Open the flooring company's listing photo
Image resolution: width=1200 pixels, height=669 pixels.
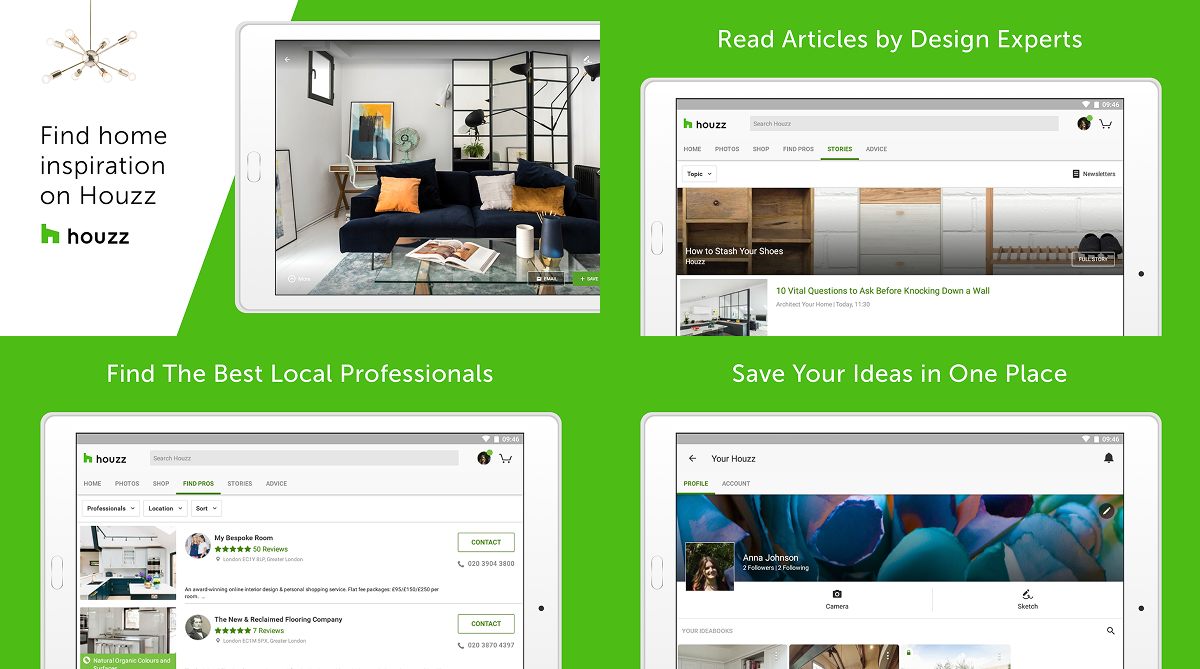pyautogui.click(x=128, y=637)
